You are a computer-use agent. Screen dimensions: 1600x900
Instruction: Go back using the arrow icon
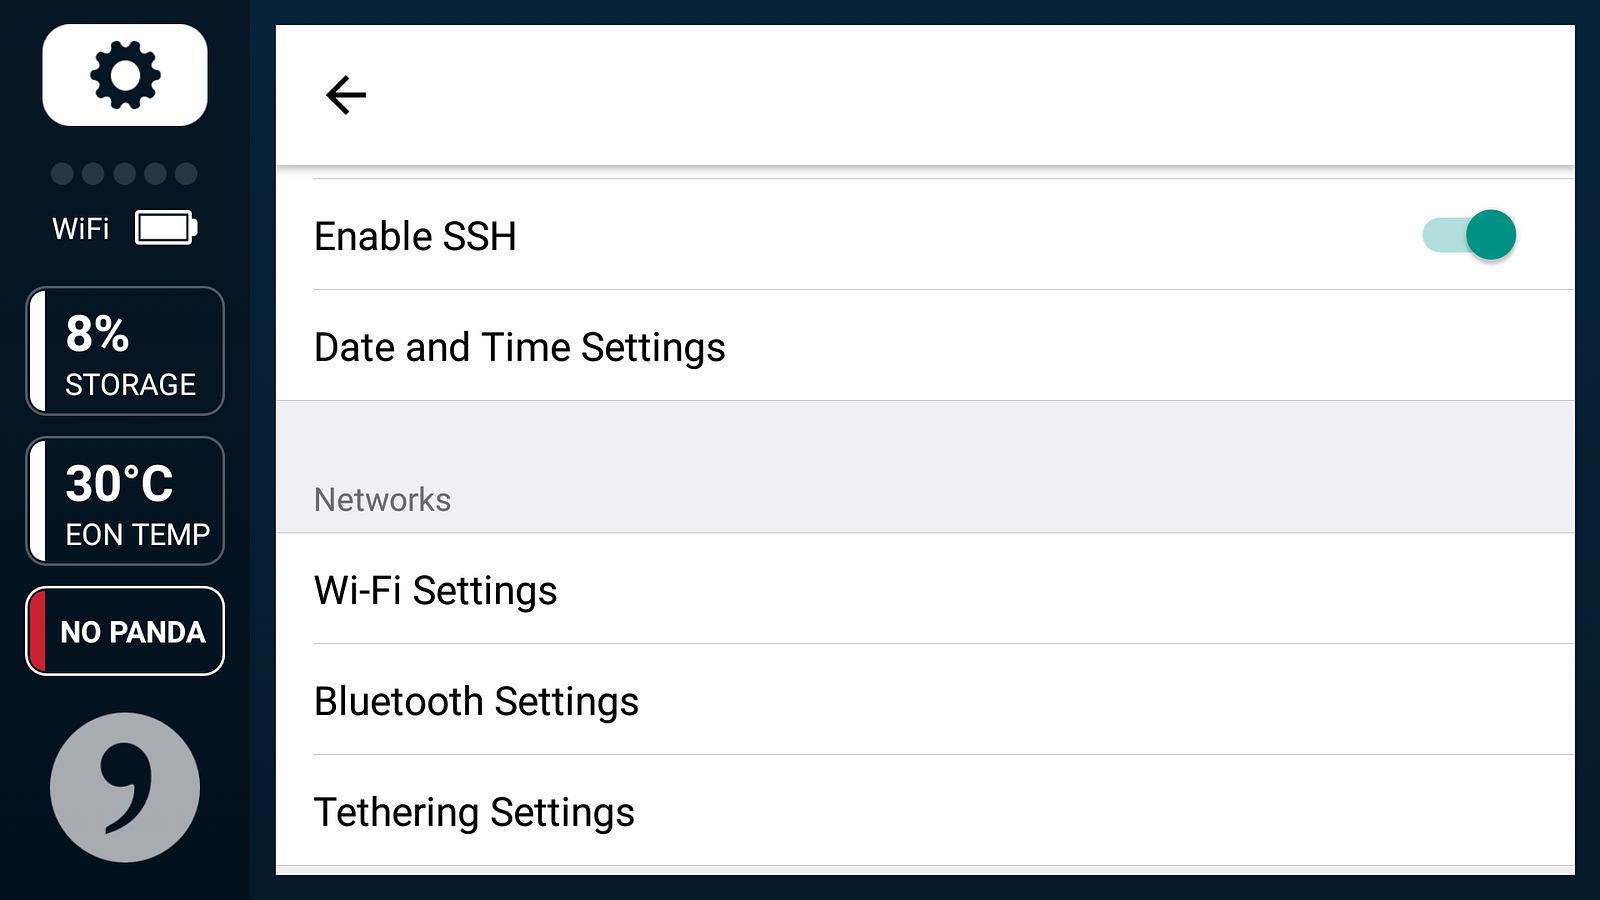click(x=346, y=95)
